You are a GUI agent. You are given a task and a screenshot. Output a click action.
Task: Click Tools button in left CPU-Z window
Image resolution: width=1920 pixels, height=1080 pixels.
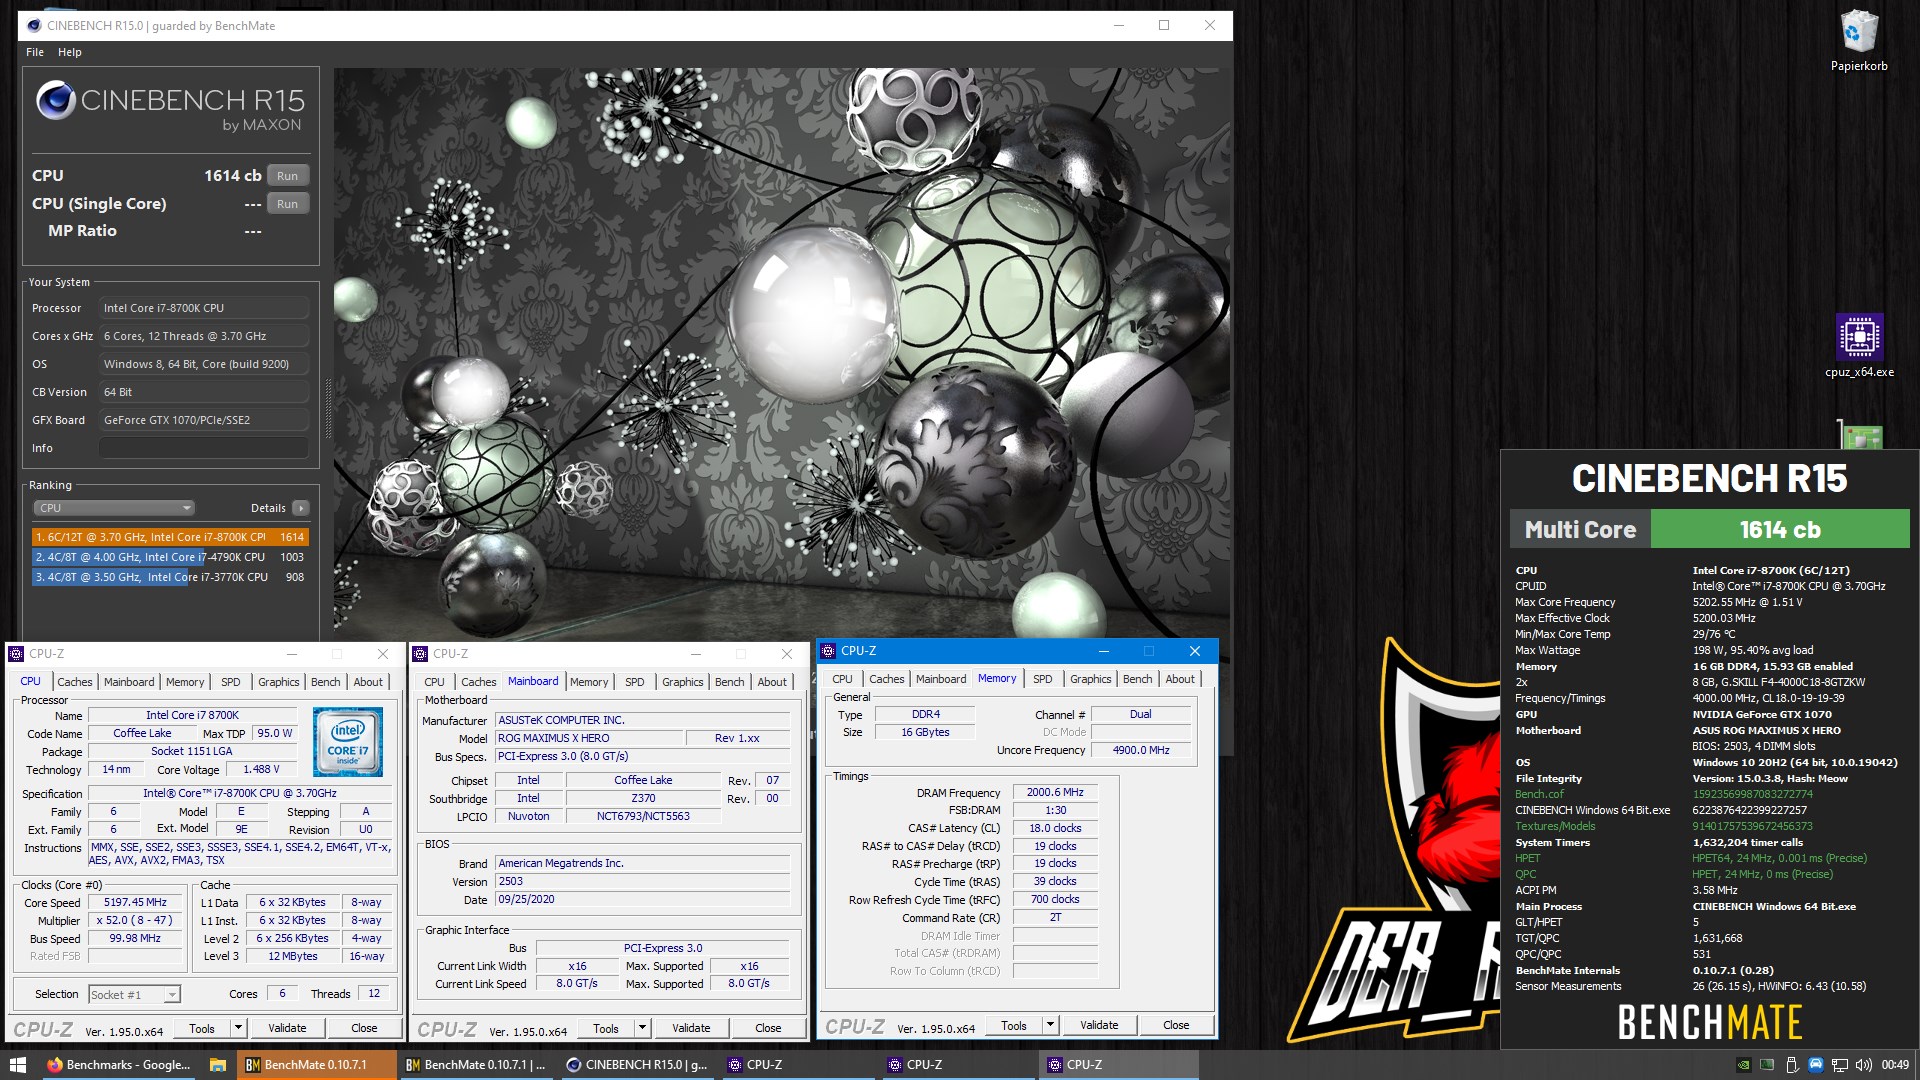[x=202, y=1028]
